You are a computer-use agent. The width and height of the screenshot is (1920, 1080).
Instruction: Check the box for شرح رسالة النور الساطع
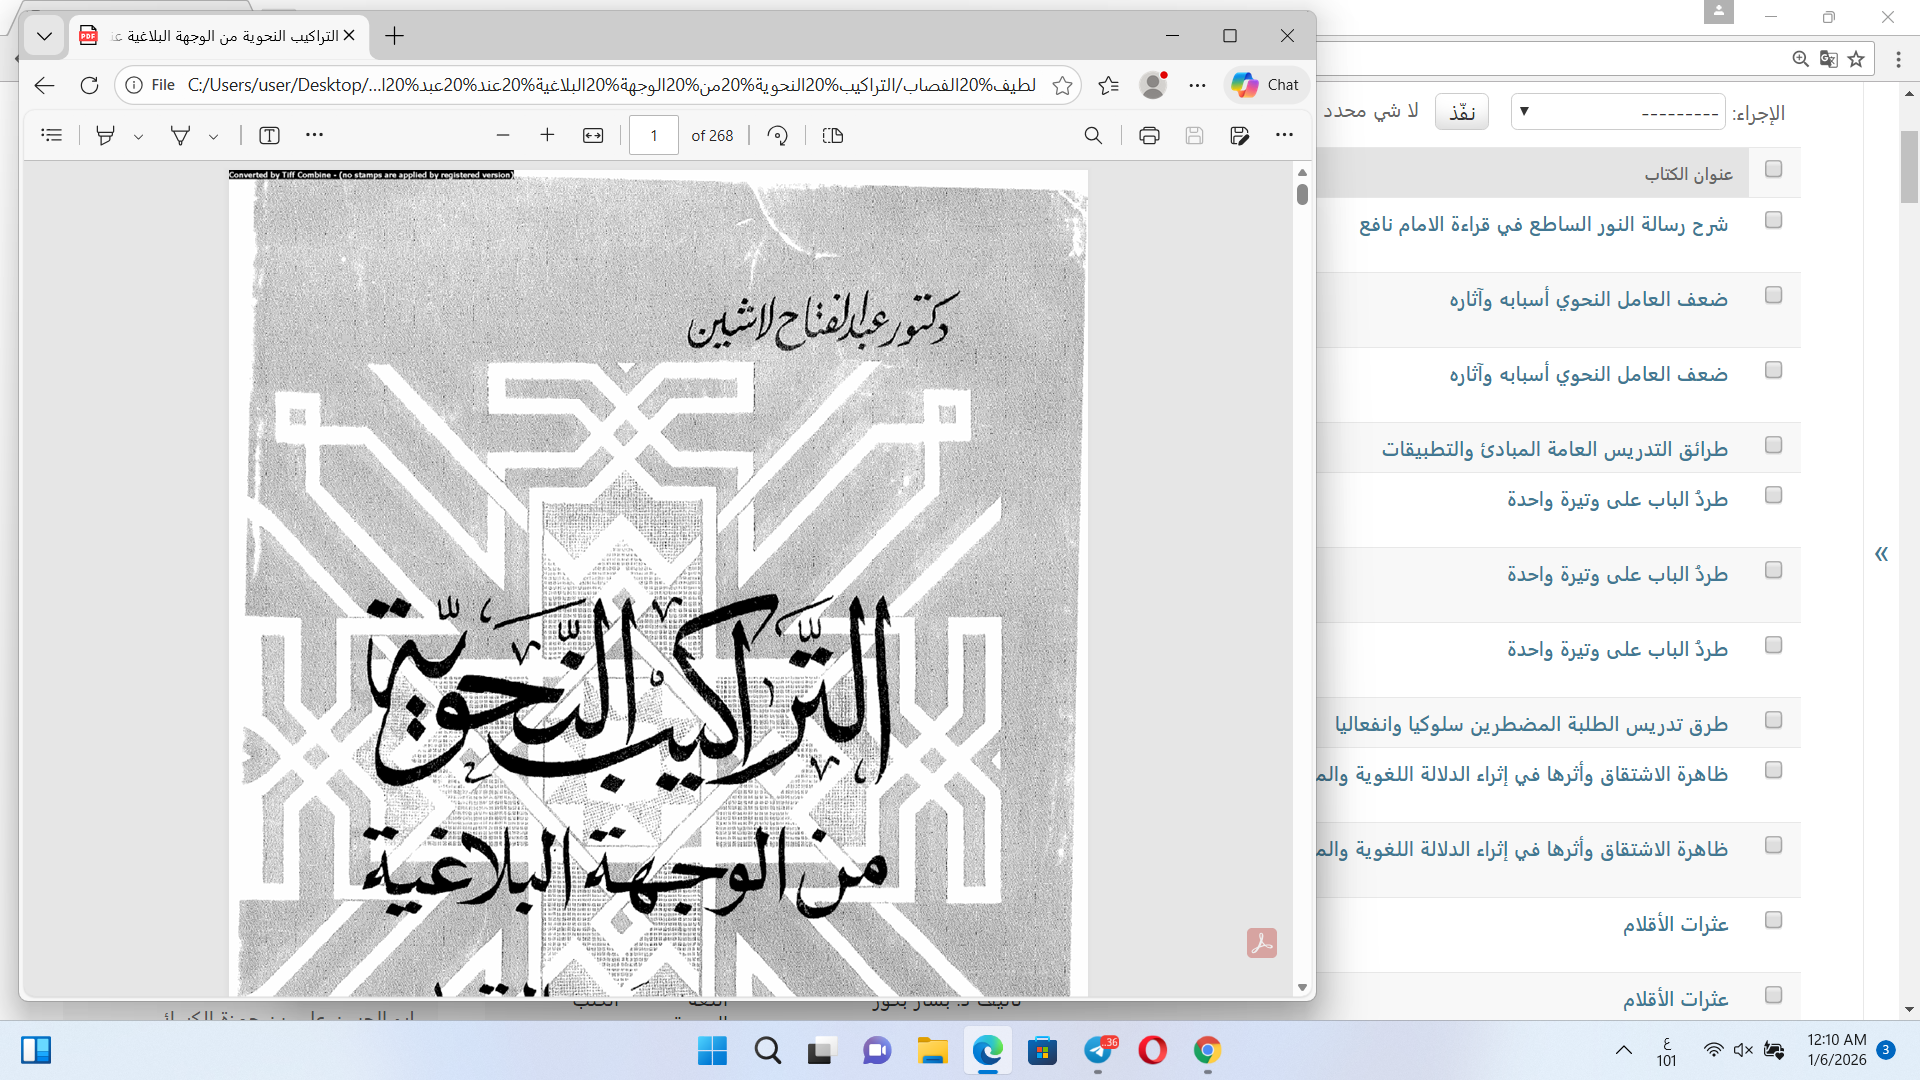pos(1774,220)
